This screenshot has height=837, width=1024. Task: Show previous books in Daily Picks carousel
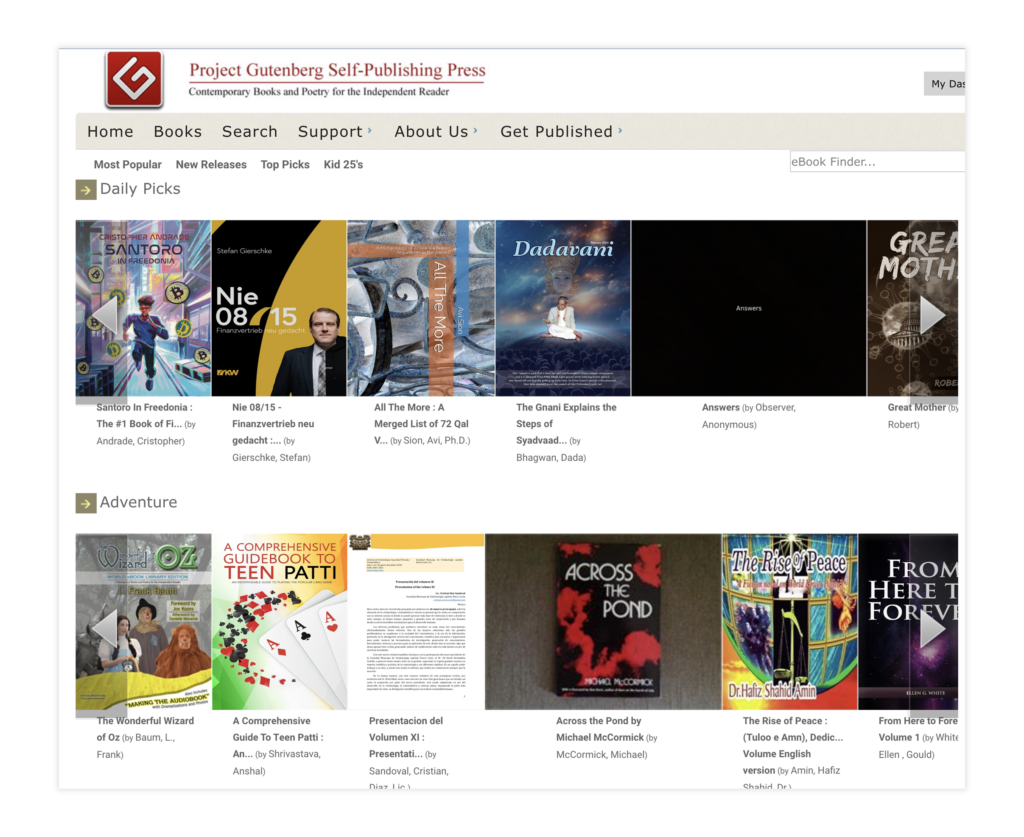pyautogui.click(x=104, y=316)
